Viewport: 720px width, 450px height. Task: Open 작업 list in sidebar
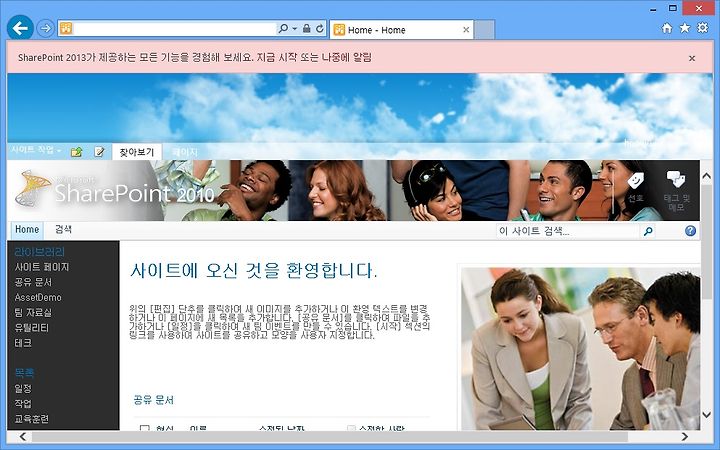click(x=23, y=404)
